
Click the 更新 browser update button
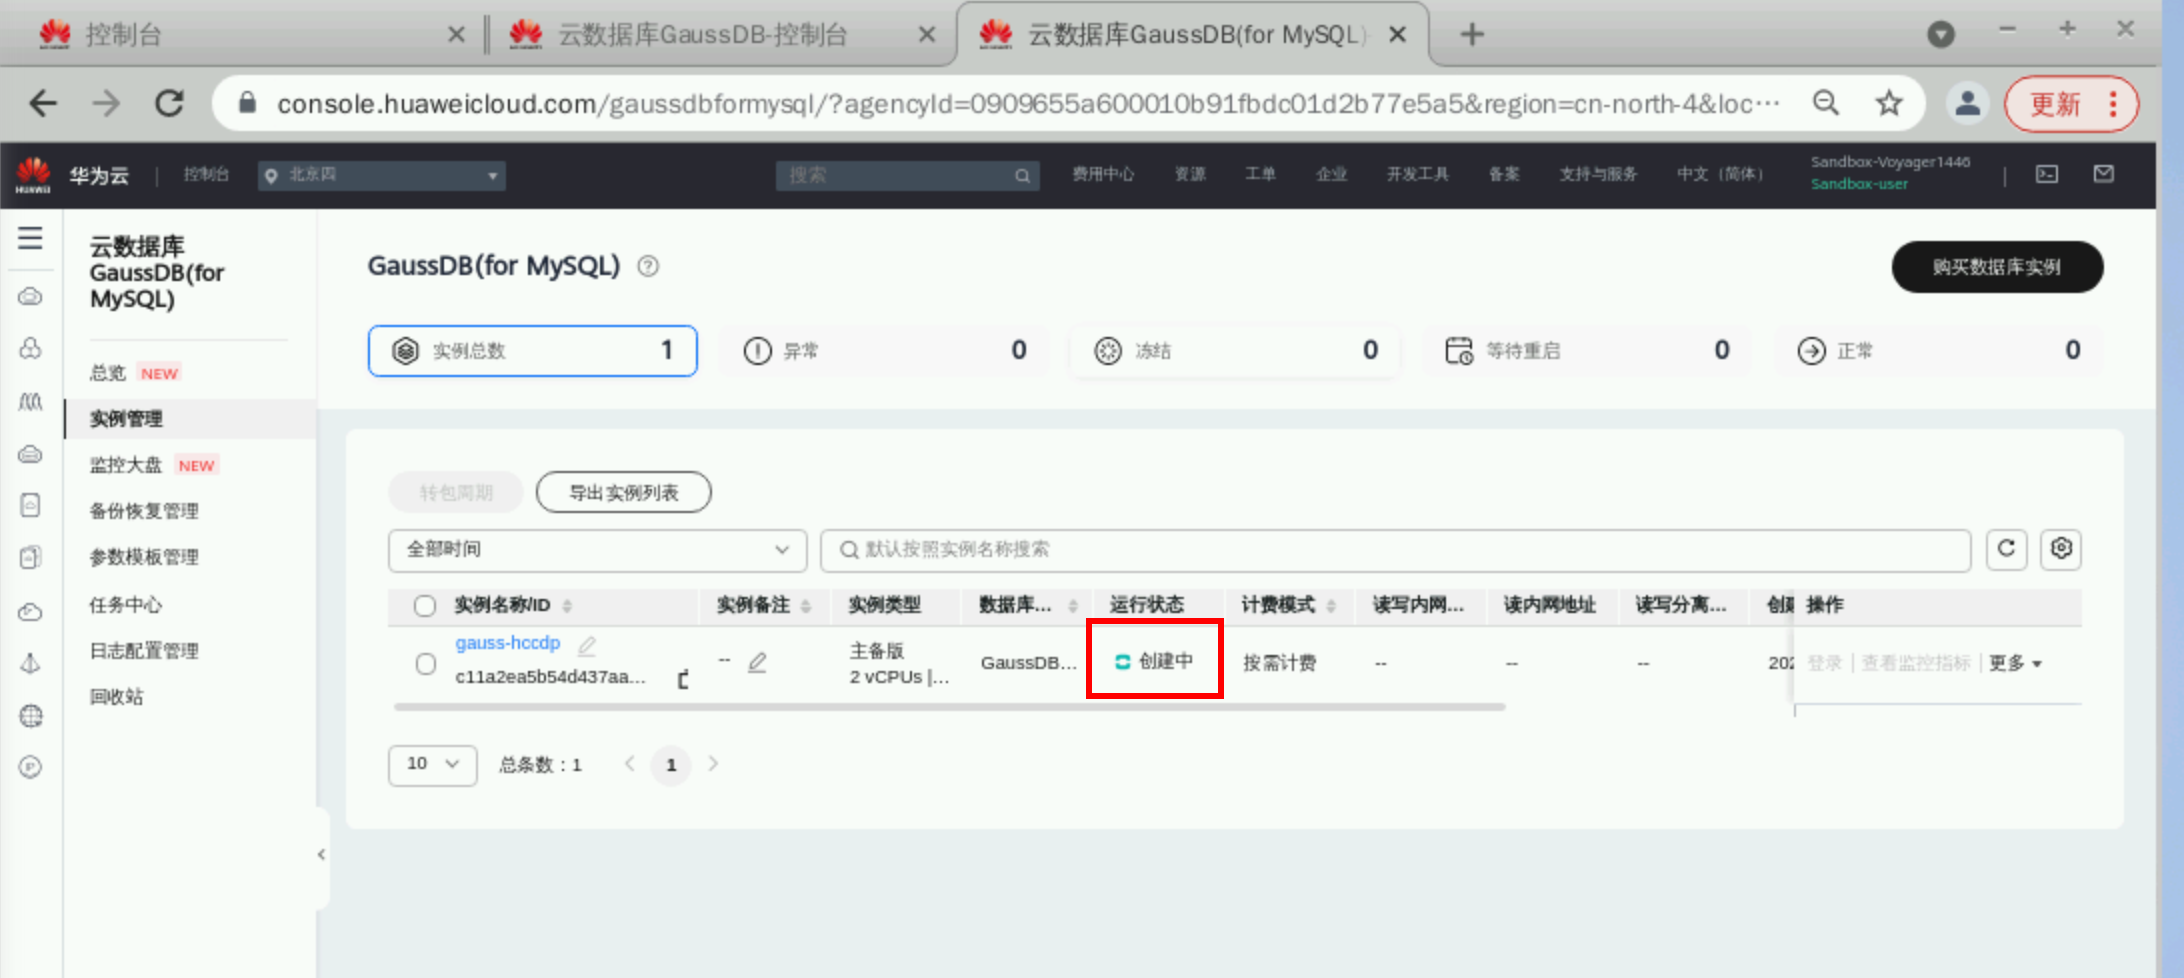[2055, 104]
